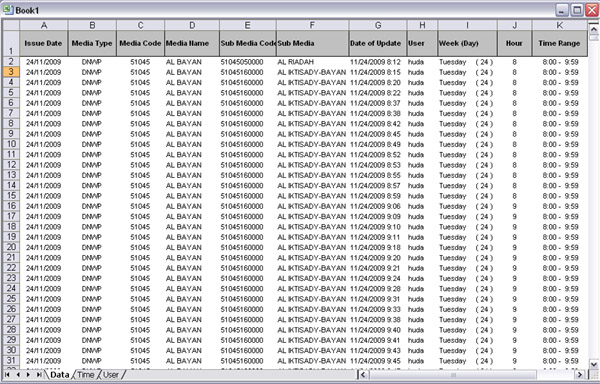This screenshot has height=384, width=600.
Task: Click vertical scrollbar down arrow
Action: [593, 364]
